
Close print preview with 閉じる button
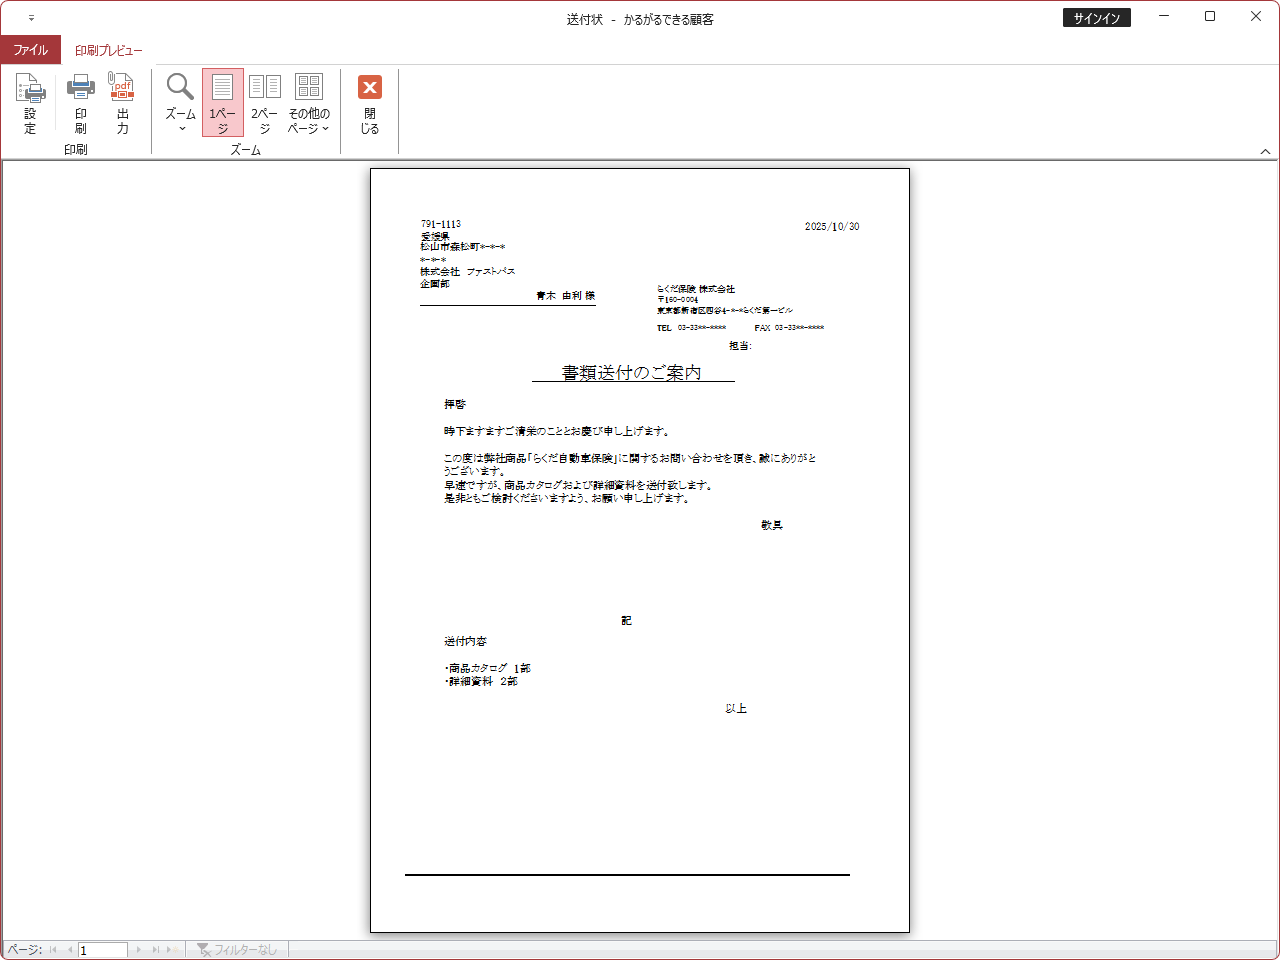pyautogui.click(x=370, y=102)
